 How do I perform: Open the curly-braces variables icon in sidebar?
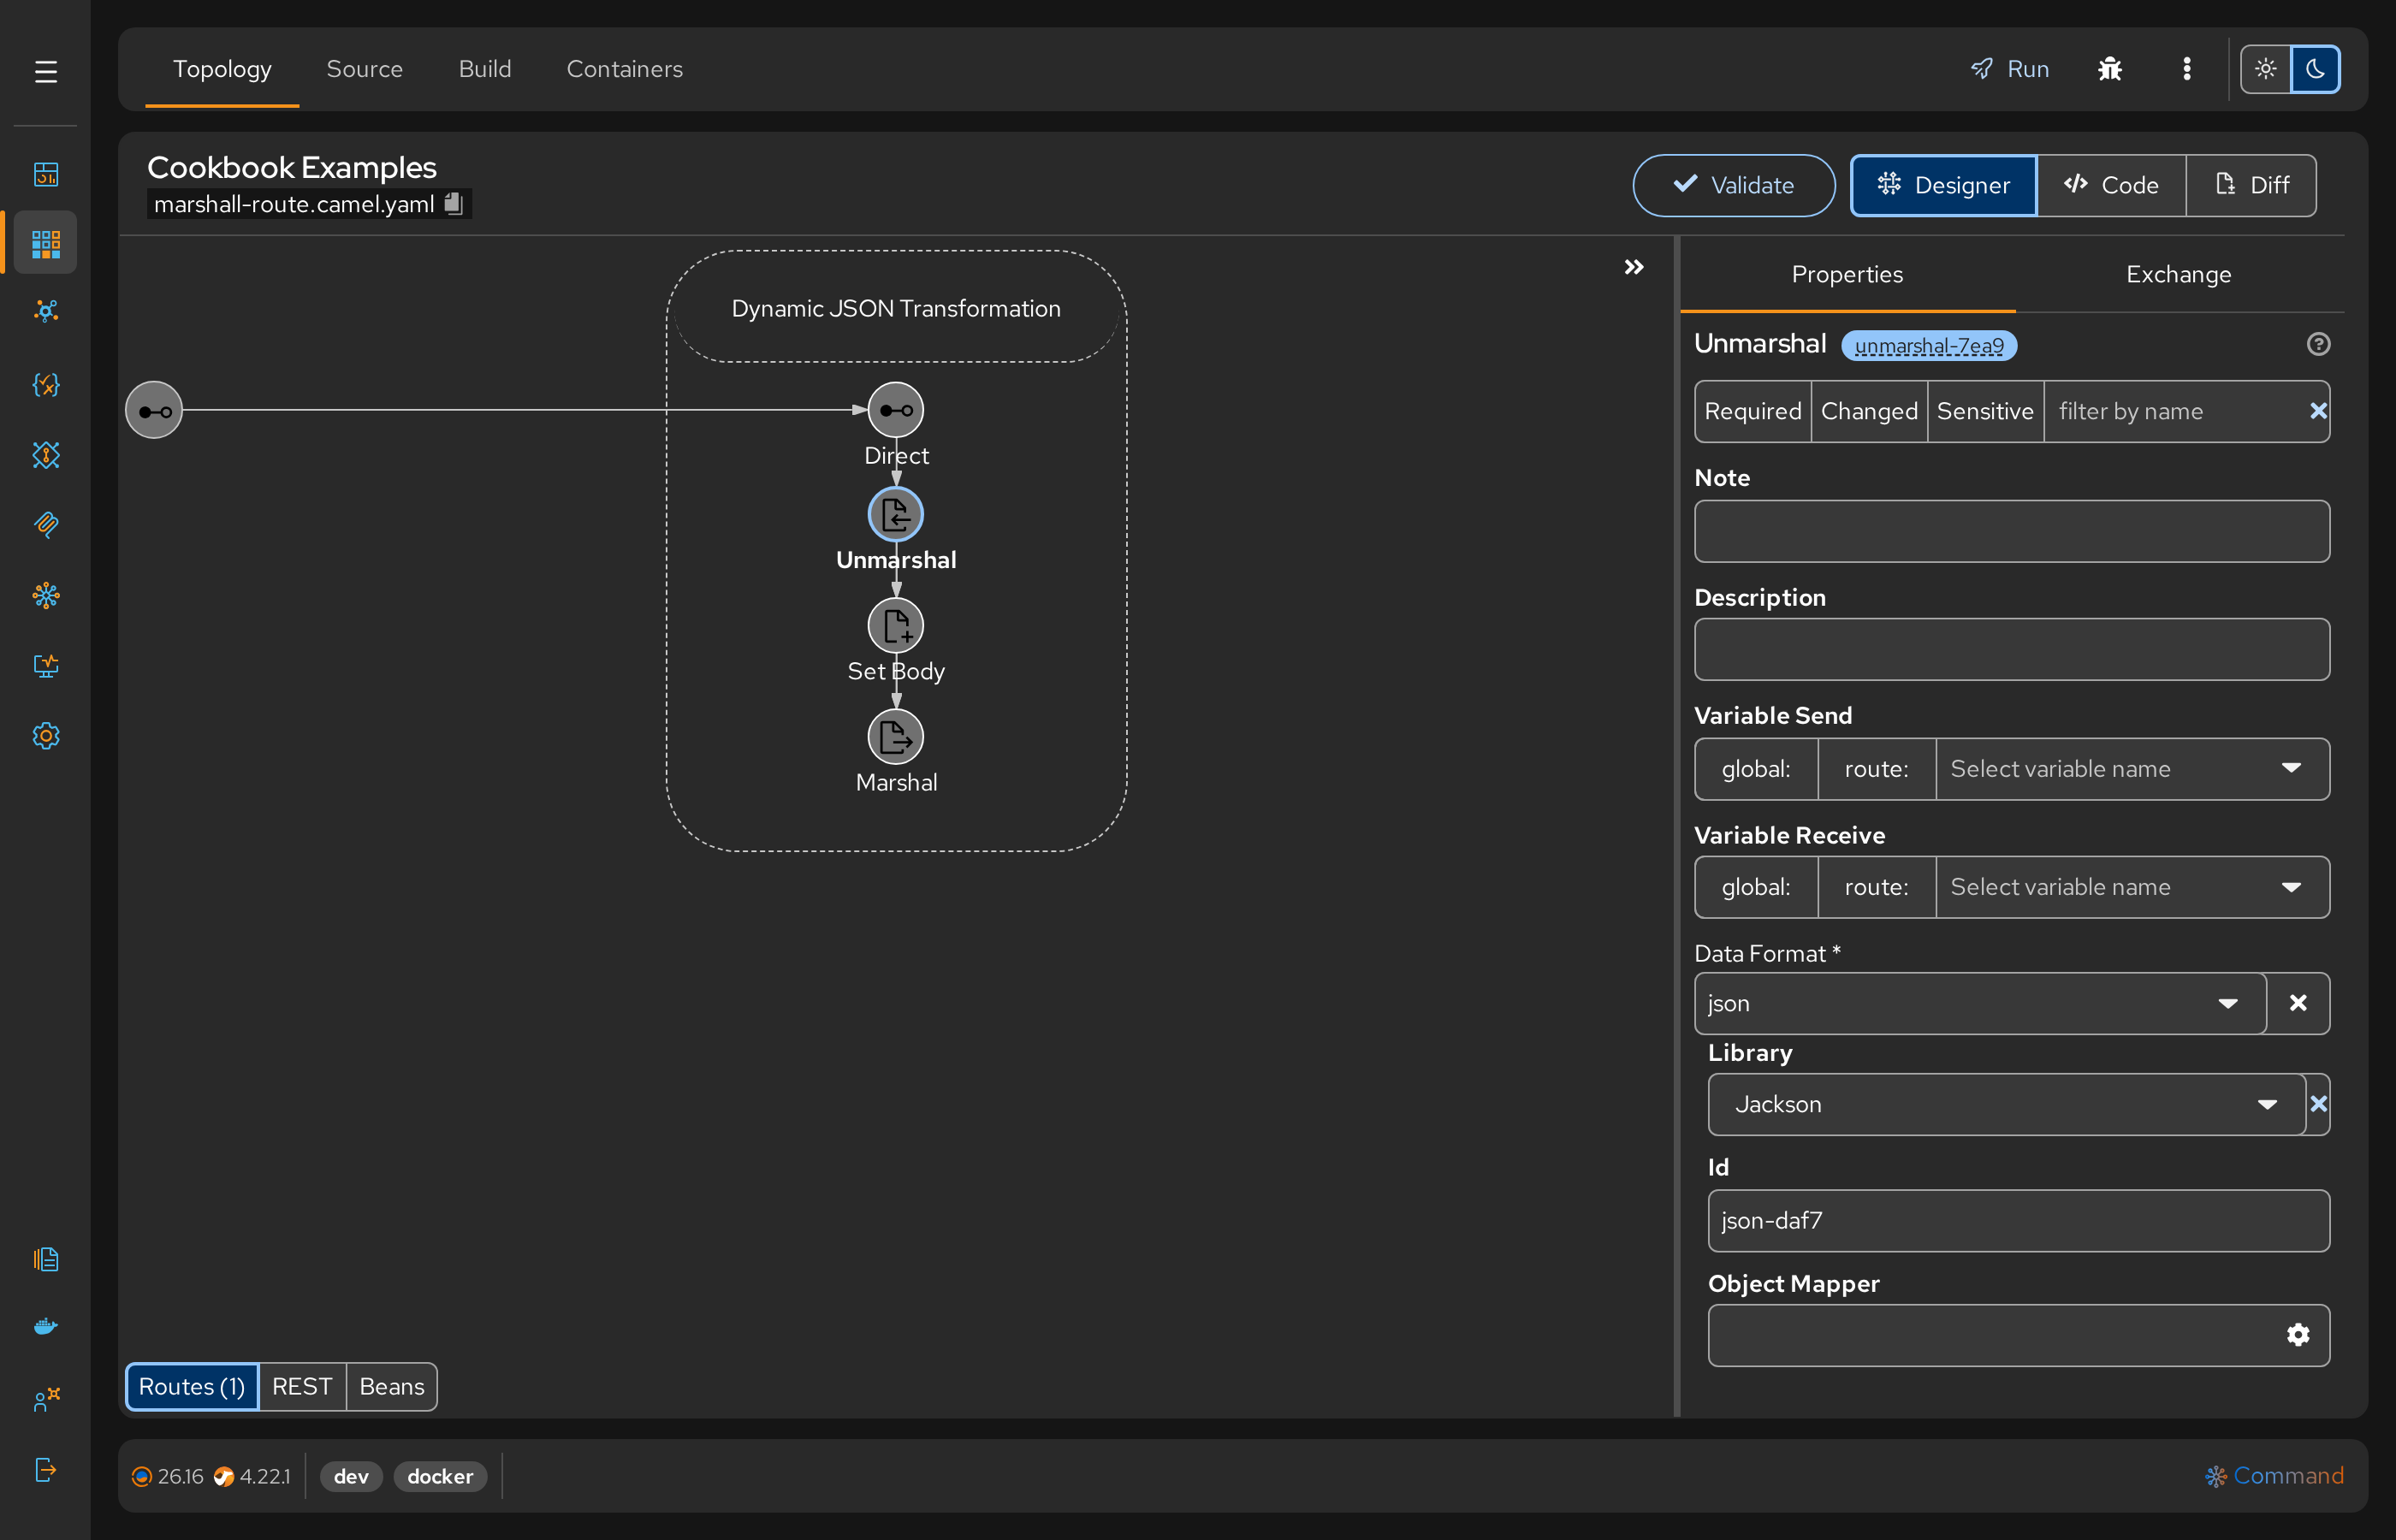click(x=46, y=384)
